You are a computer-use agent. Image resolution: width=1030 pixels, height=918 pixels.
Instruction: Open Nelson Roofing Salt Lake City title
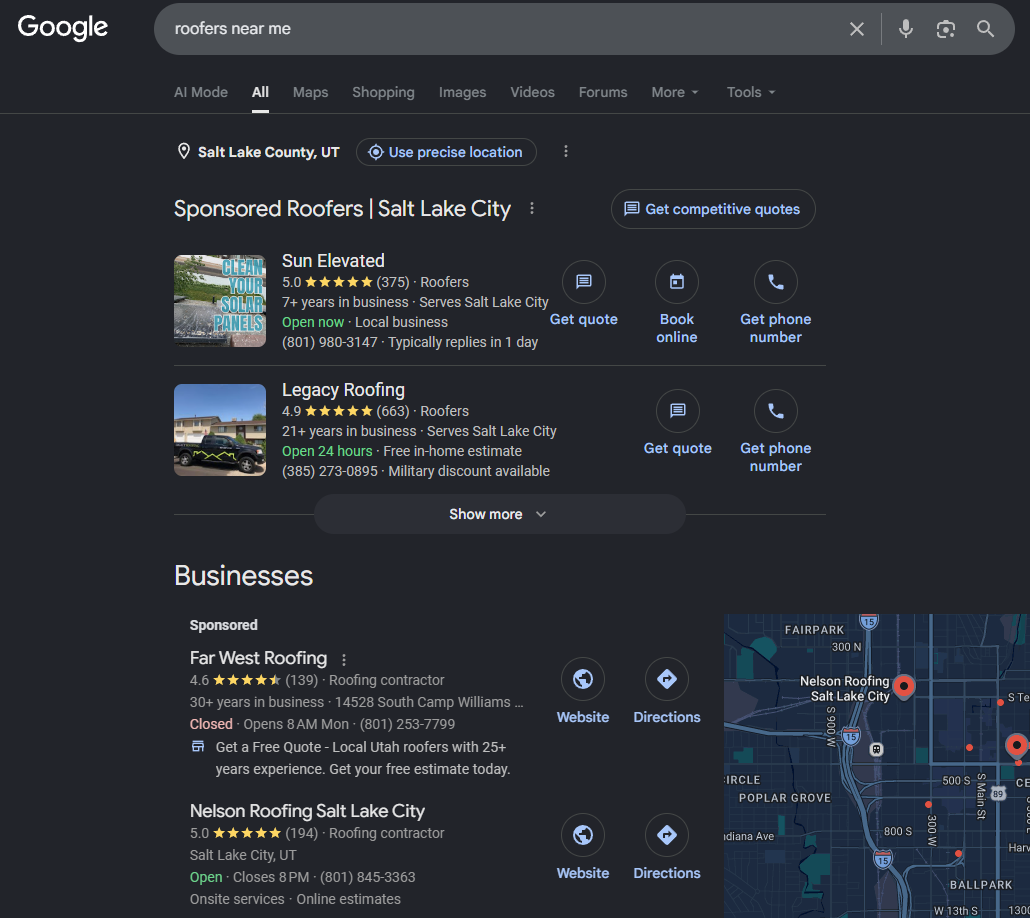point(307,811)
